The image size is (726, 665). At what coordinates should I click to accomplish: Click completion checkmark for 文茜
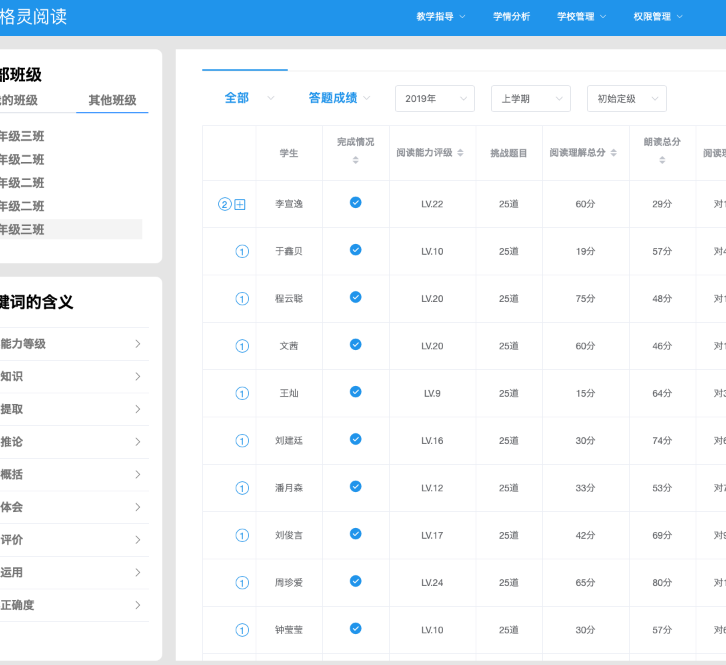tap(356, 345)
